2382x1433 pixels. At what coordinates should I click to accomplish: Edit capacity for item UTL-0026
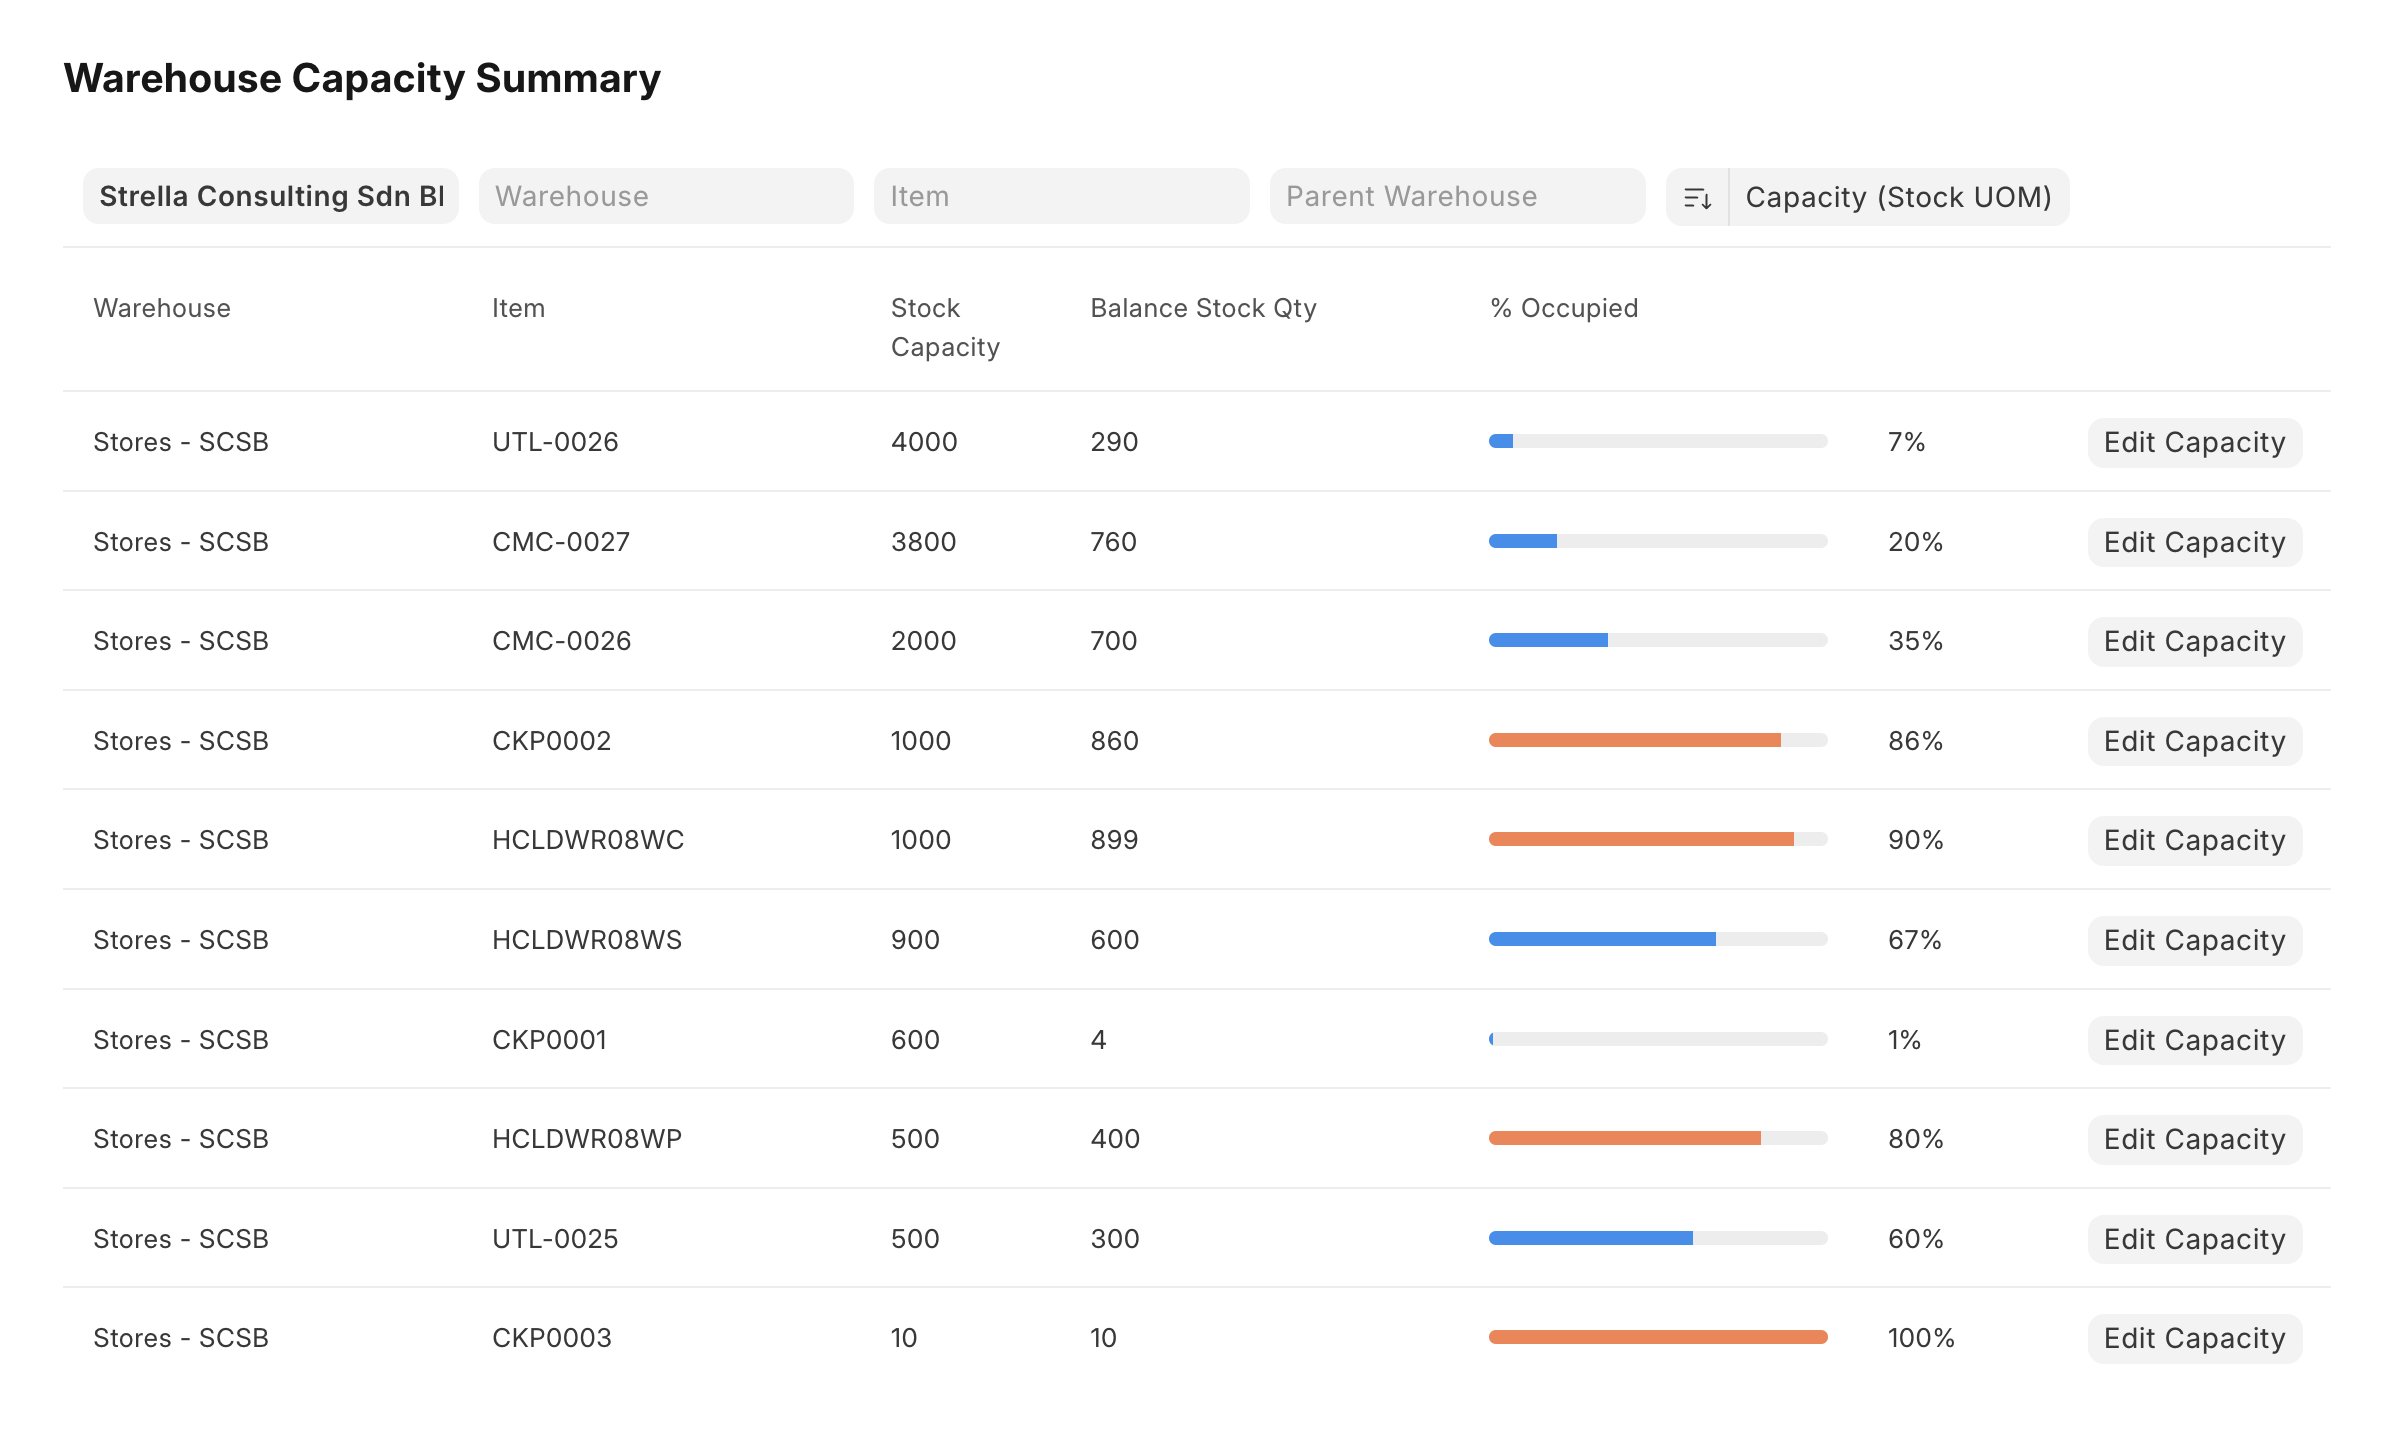2194,442
